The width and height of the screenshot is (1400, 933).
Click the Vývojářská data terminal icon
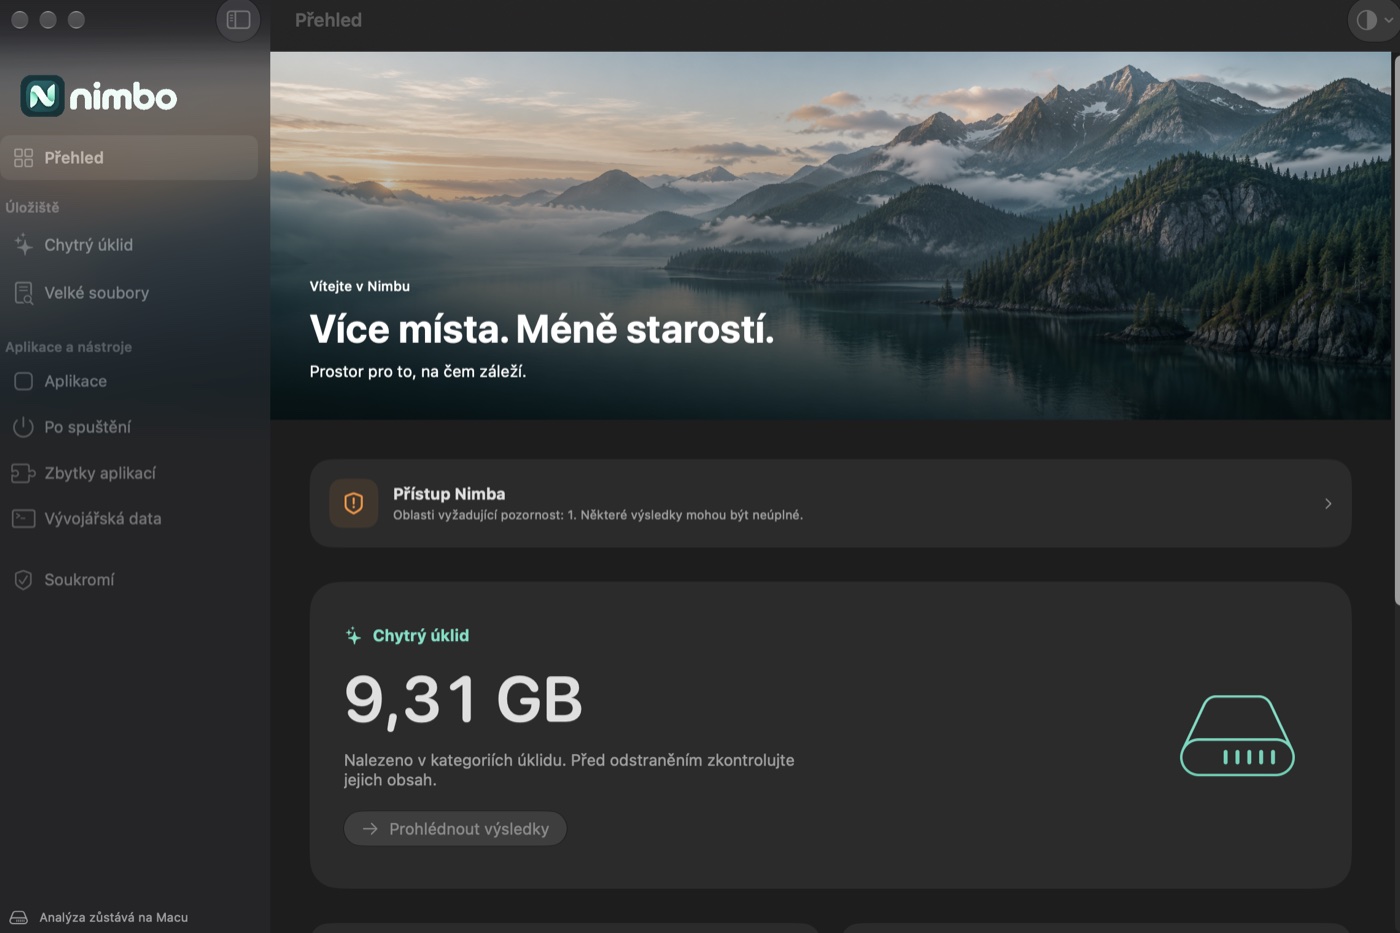(23, 519)
